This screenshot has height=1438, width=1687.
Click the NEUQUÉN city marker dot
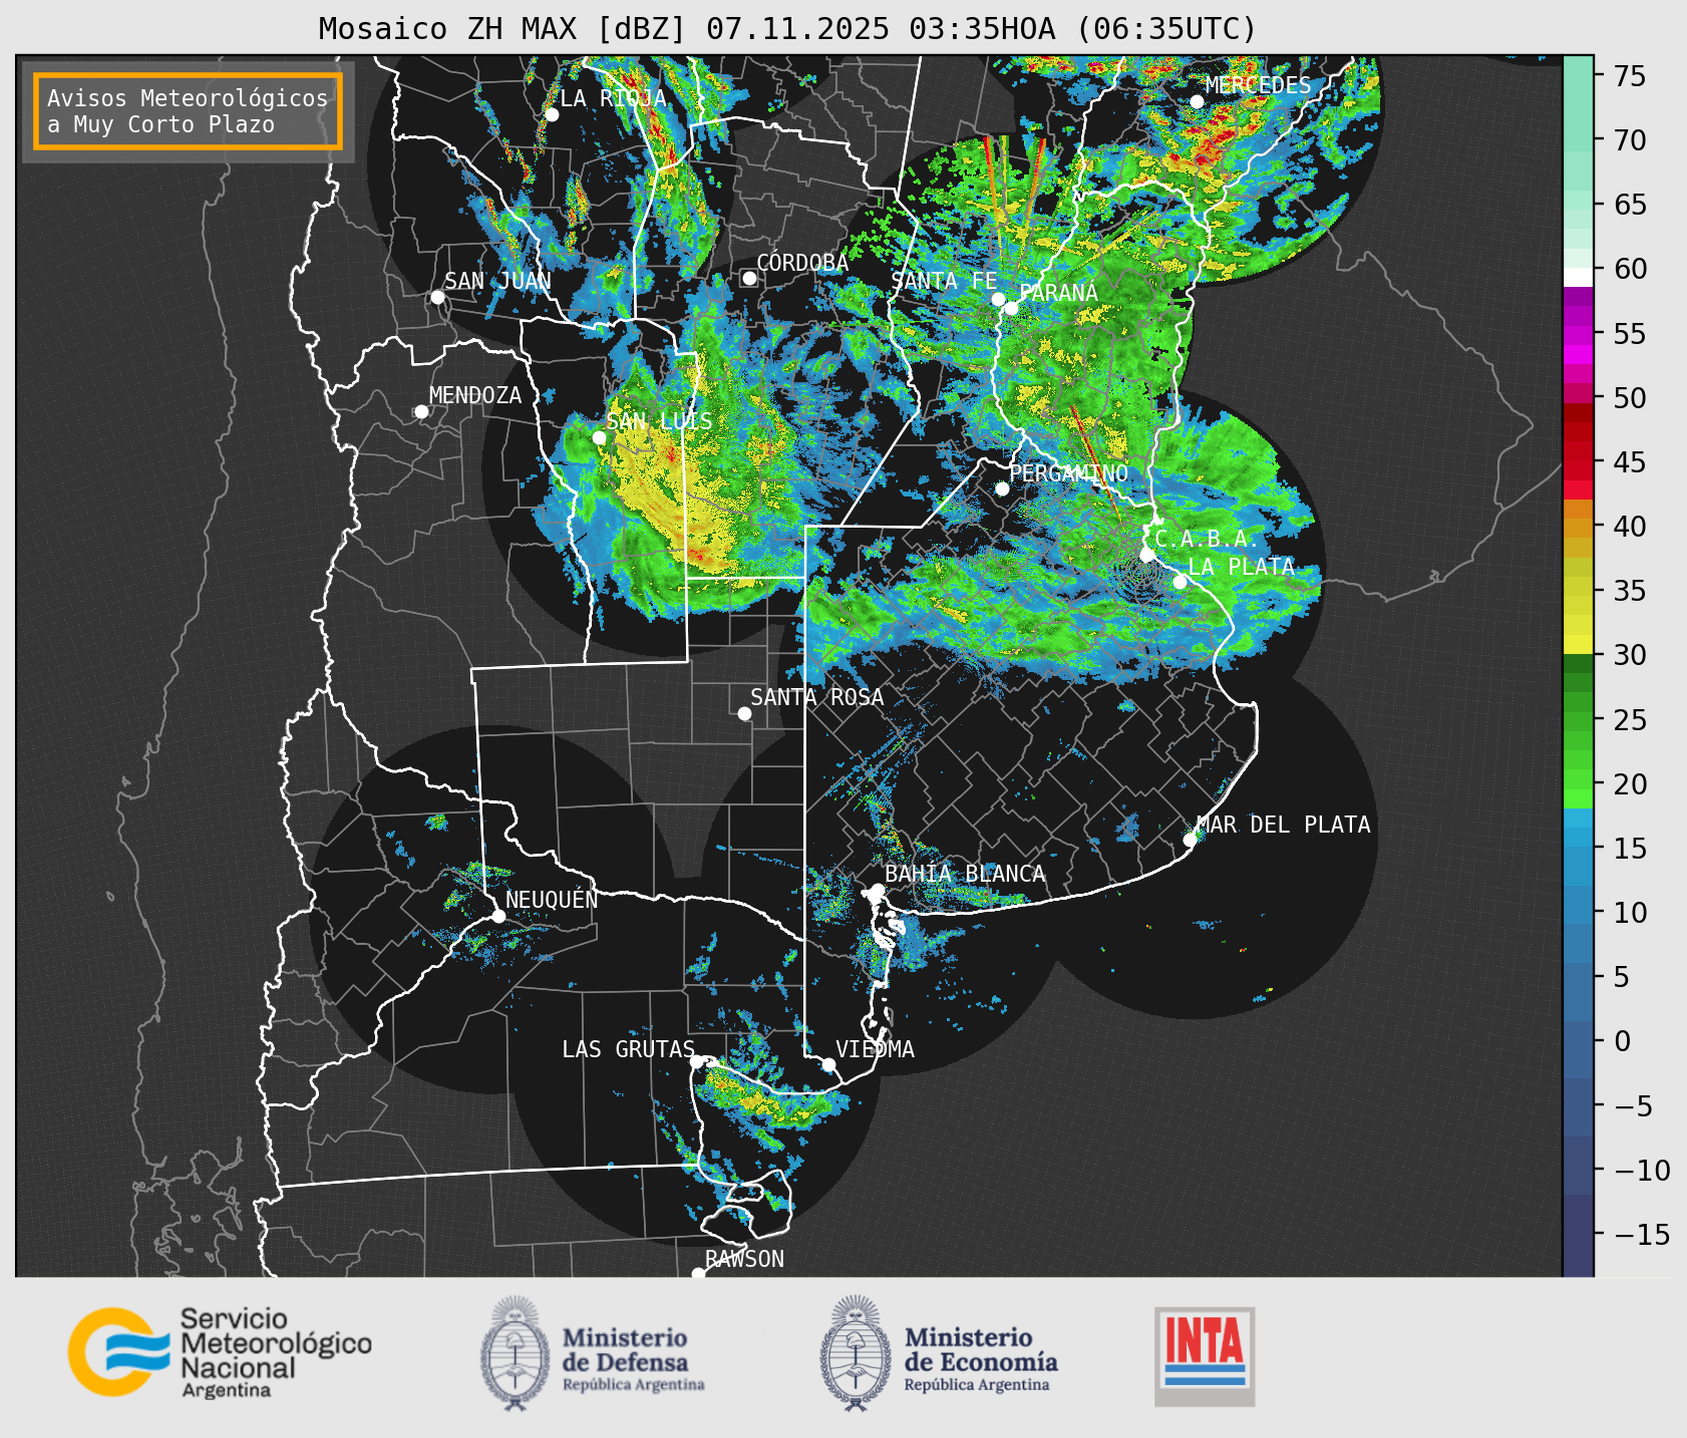(x=499, y=916)
